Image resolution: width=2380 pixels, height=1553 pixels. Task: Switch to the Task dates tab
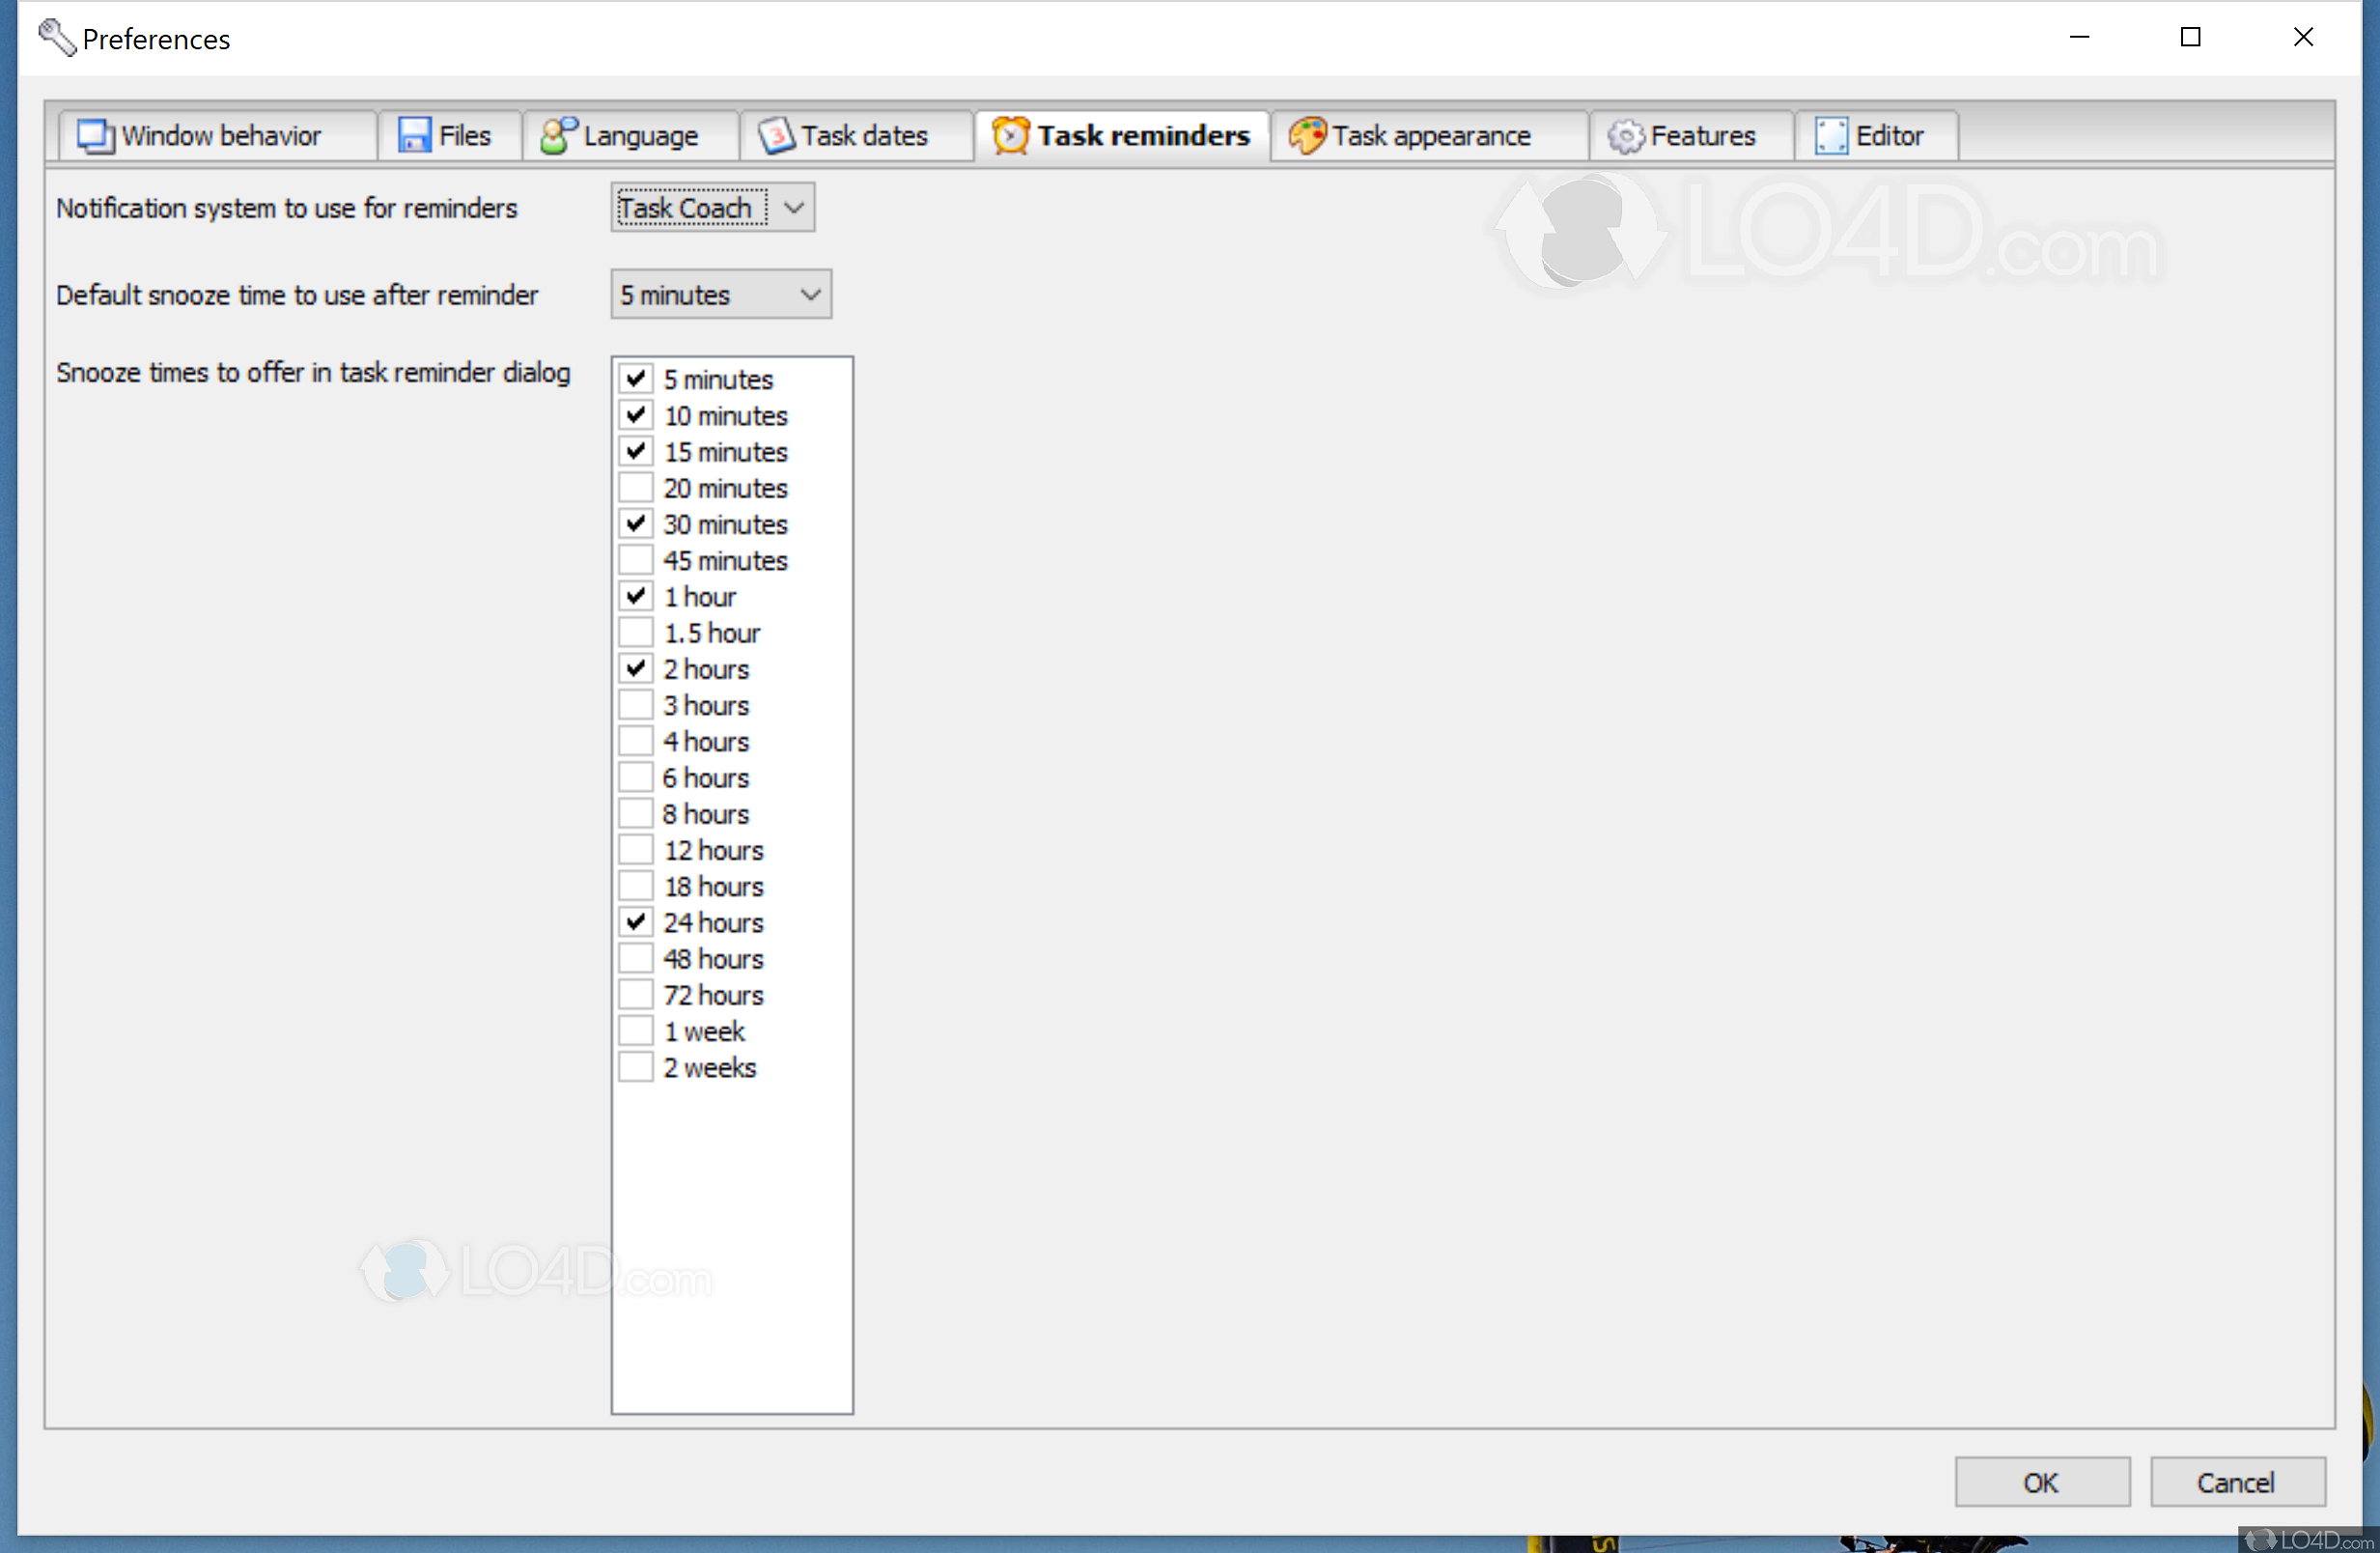(860, 135)
